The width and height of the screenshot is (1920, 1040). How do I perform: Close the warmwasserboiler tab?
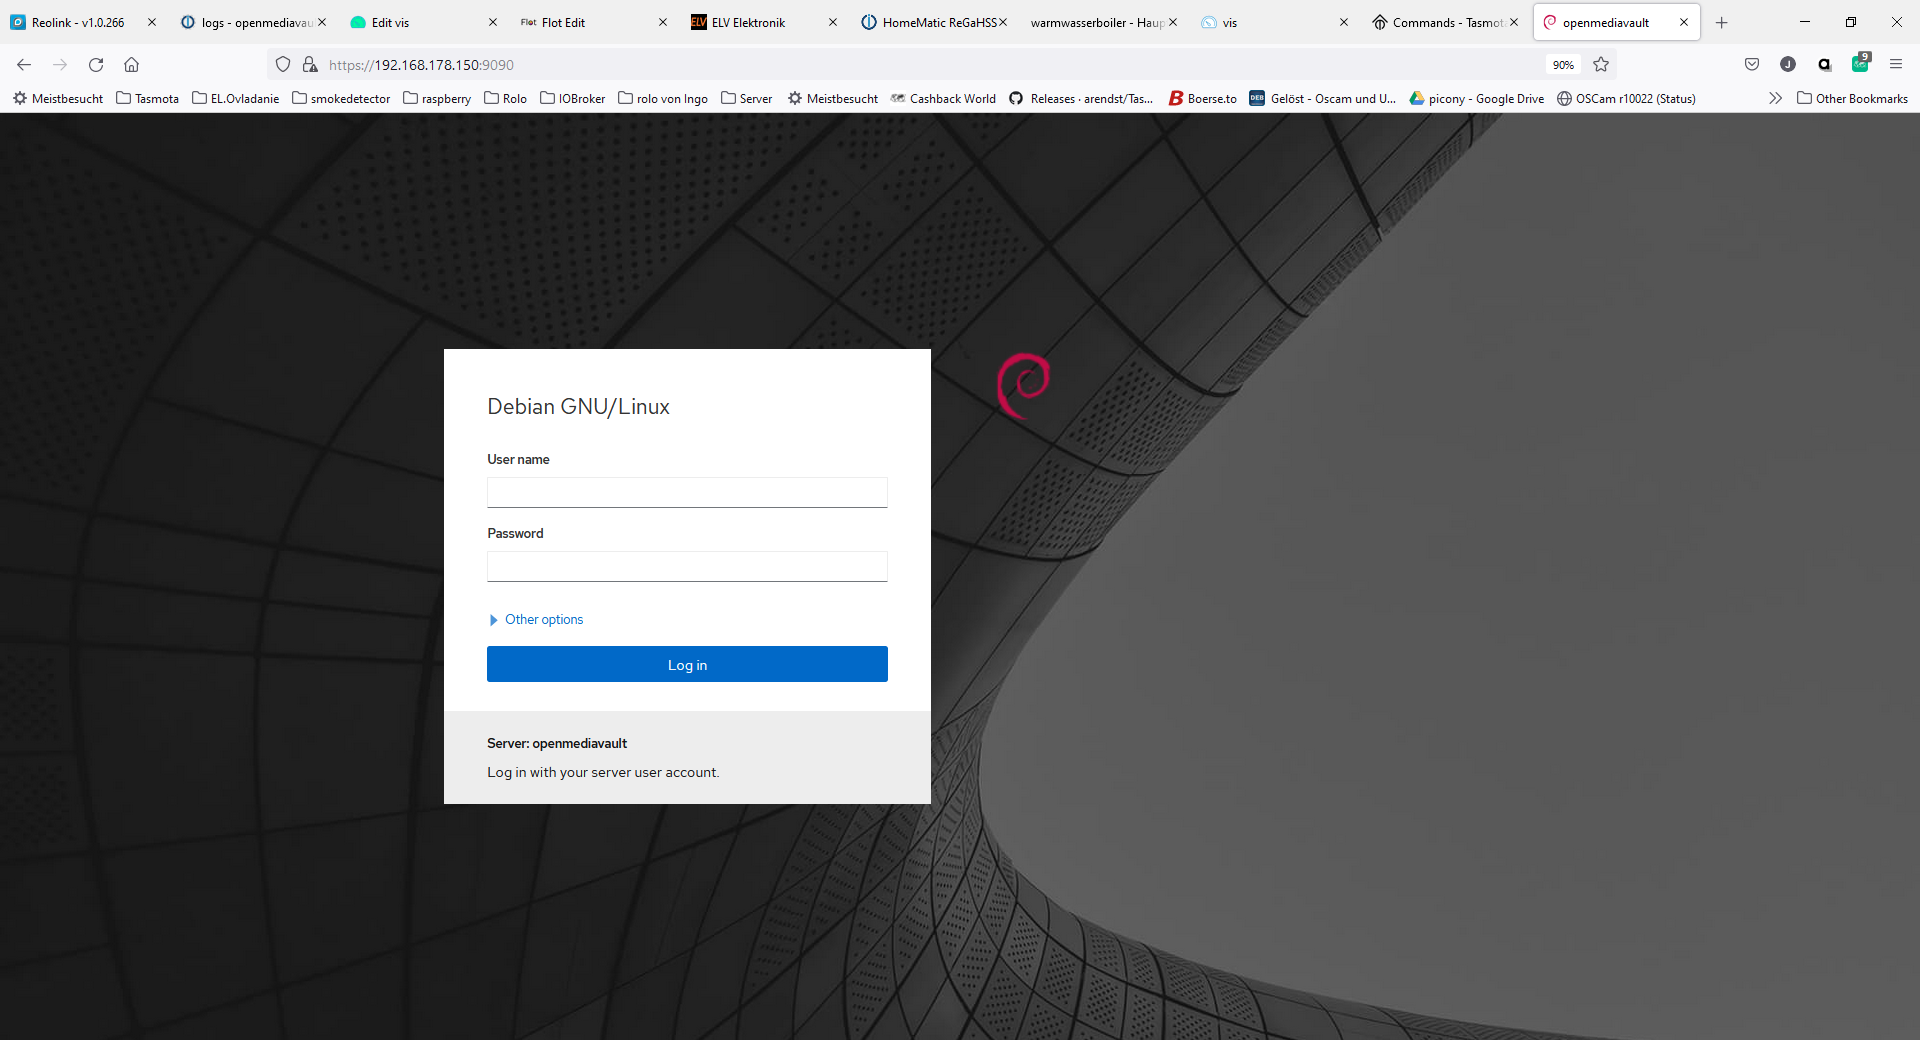[x=1173, y=22]
